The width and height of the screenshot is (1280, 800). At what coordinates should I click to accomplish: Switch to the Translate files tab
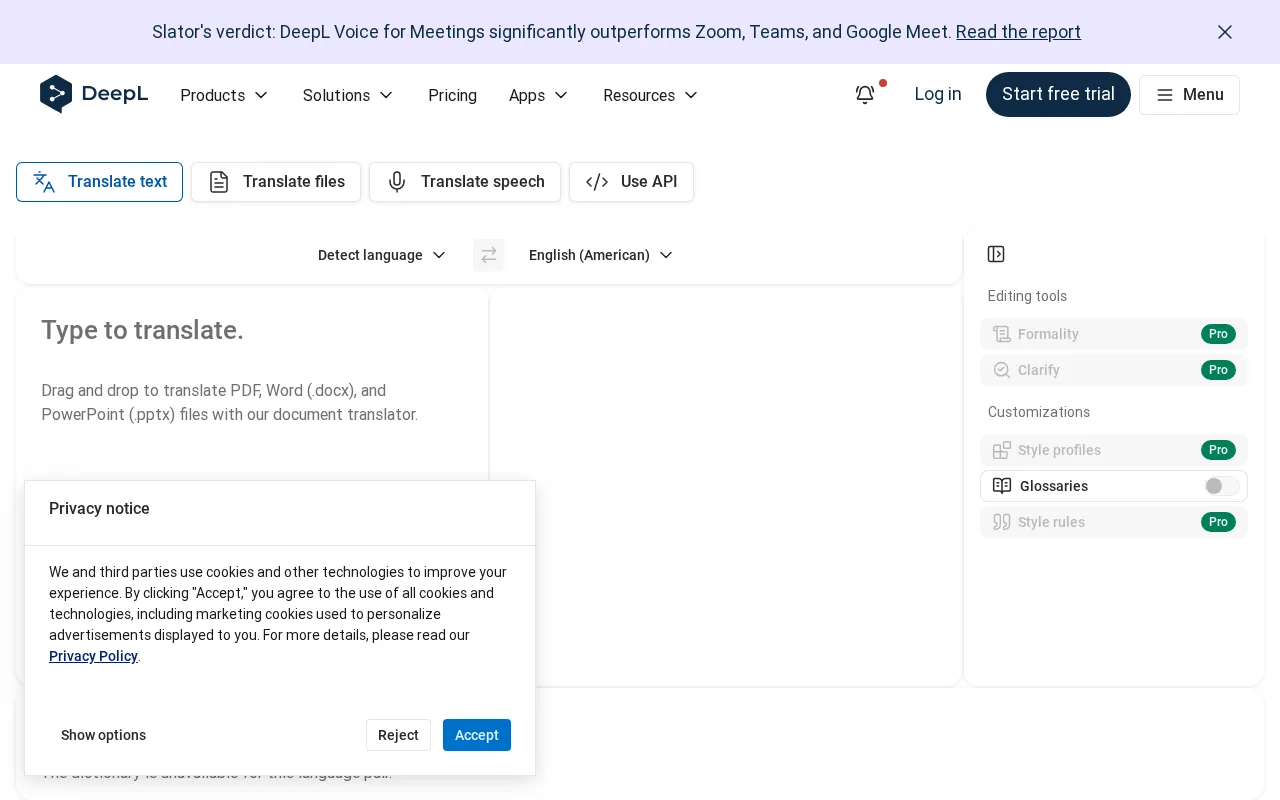[276, 182]
